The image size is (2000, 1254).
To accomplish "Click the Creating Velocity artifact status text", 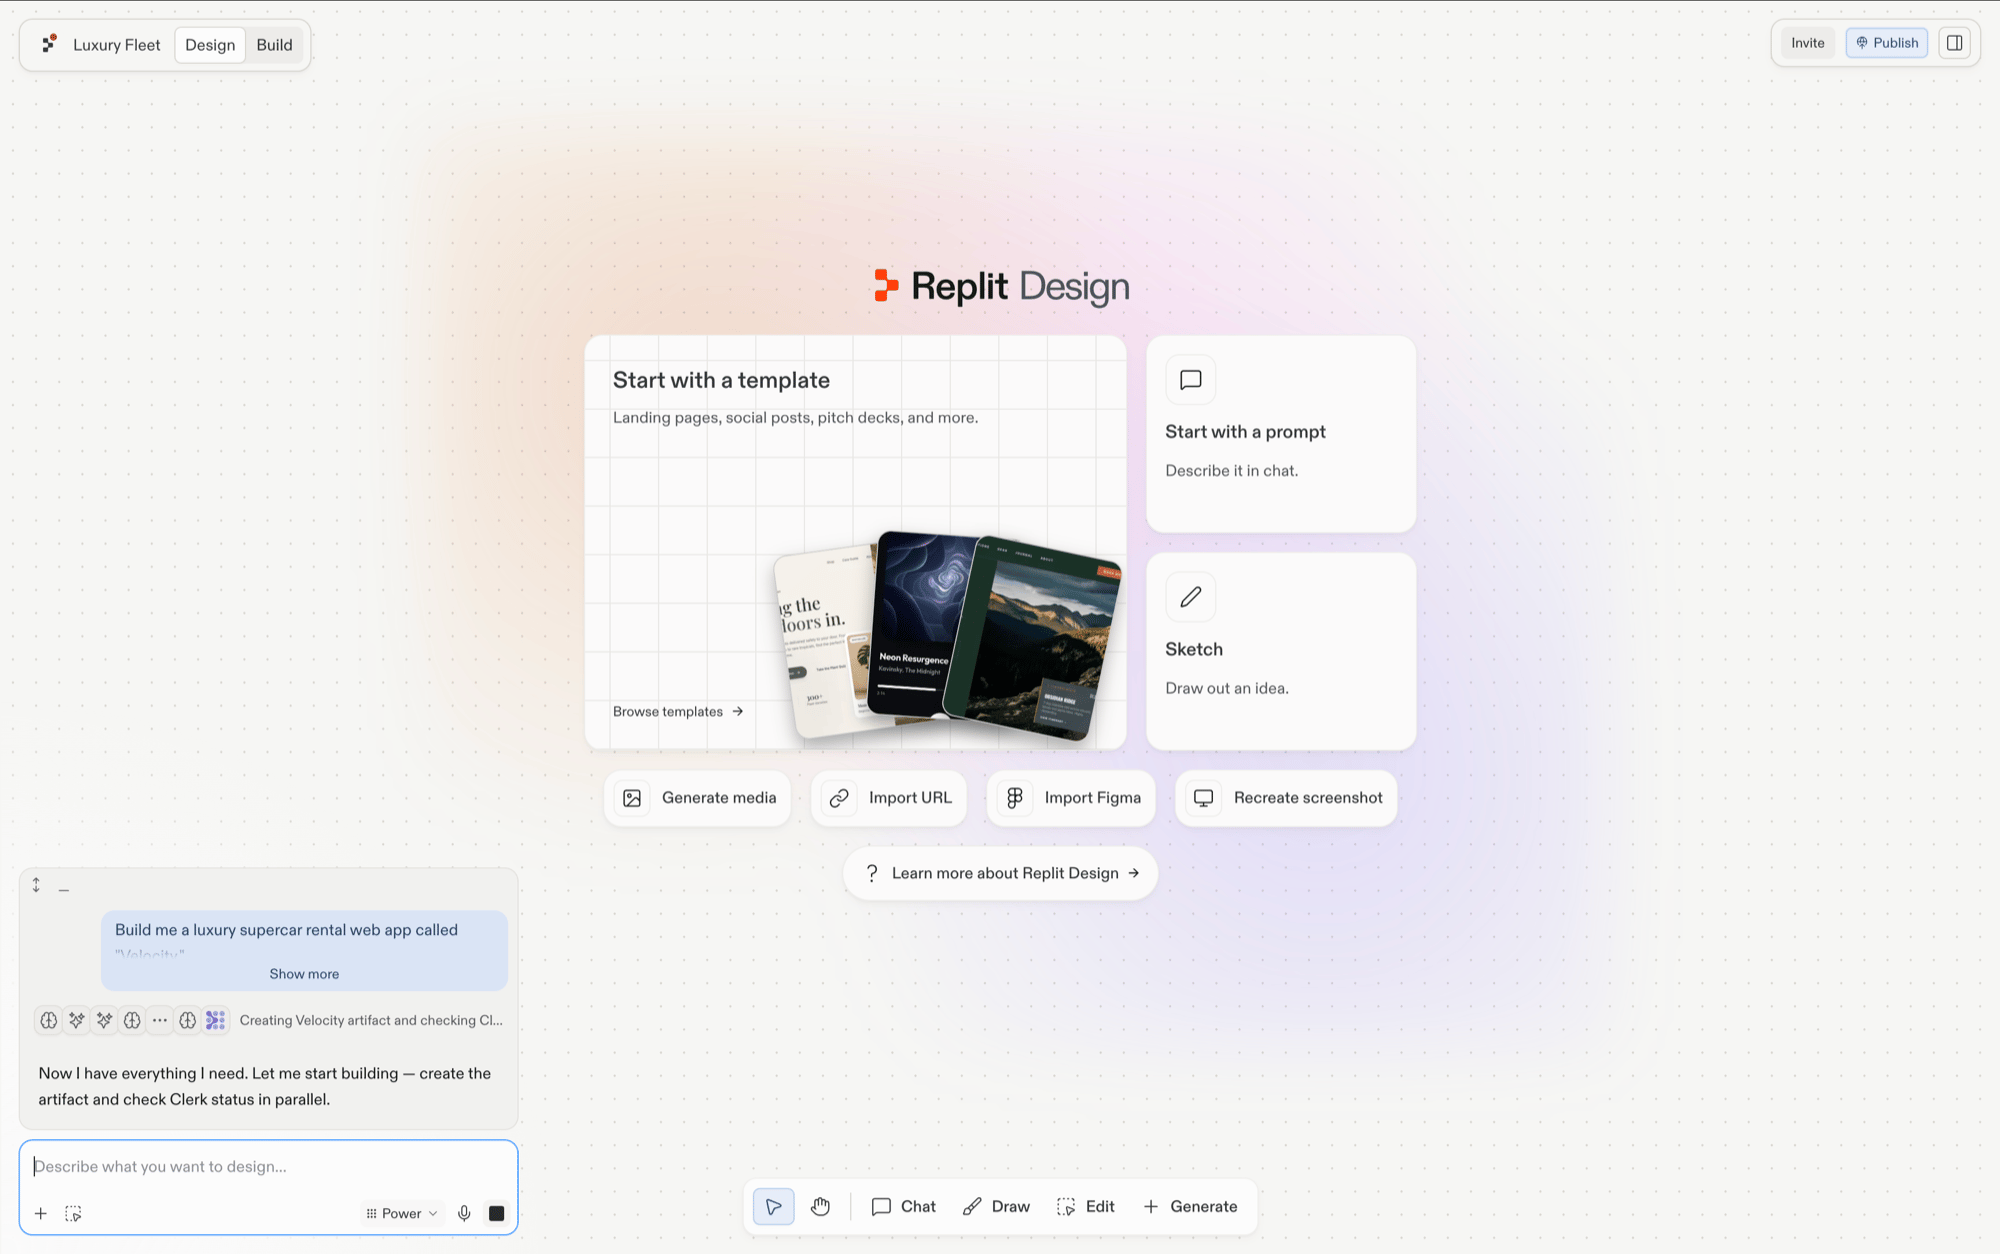I will pyautogui.click(x=371, y=1020).
